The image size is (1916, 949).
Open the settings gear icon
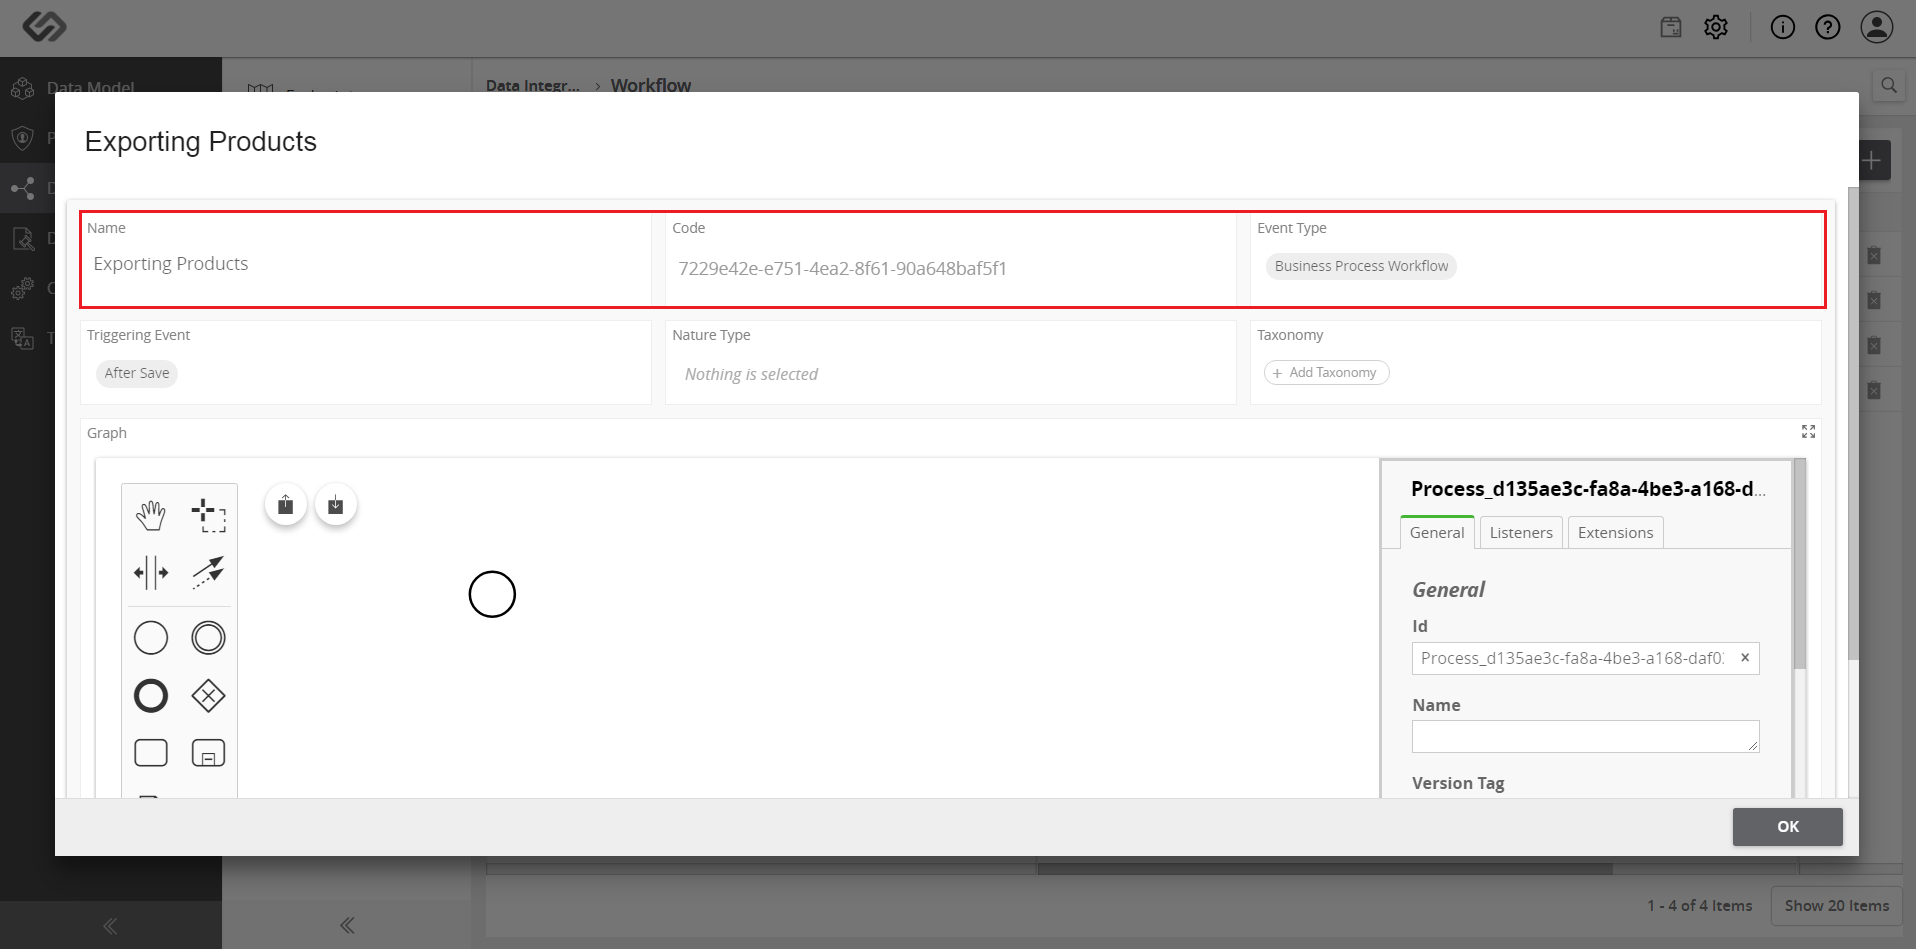[x=1716, y=27]
